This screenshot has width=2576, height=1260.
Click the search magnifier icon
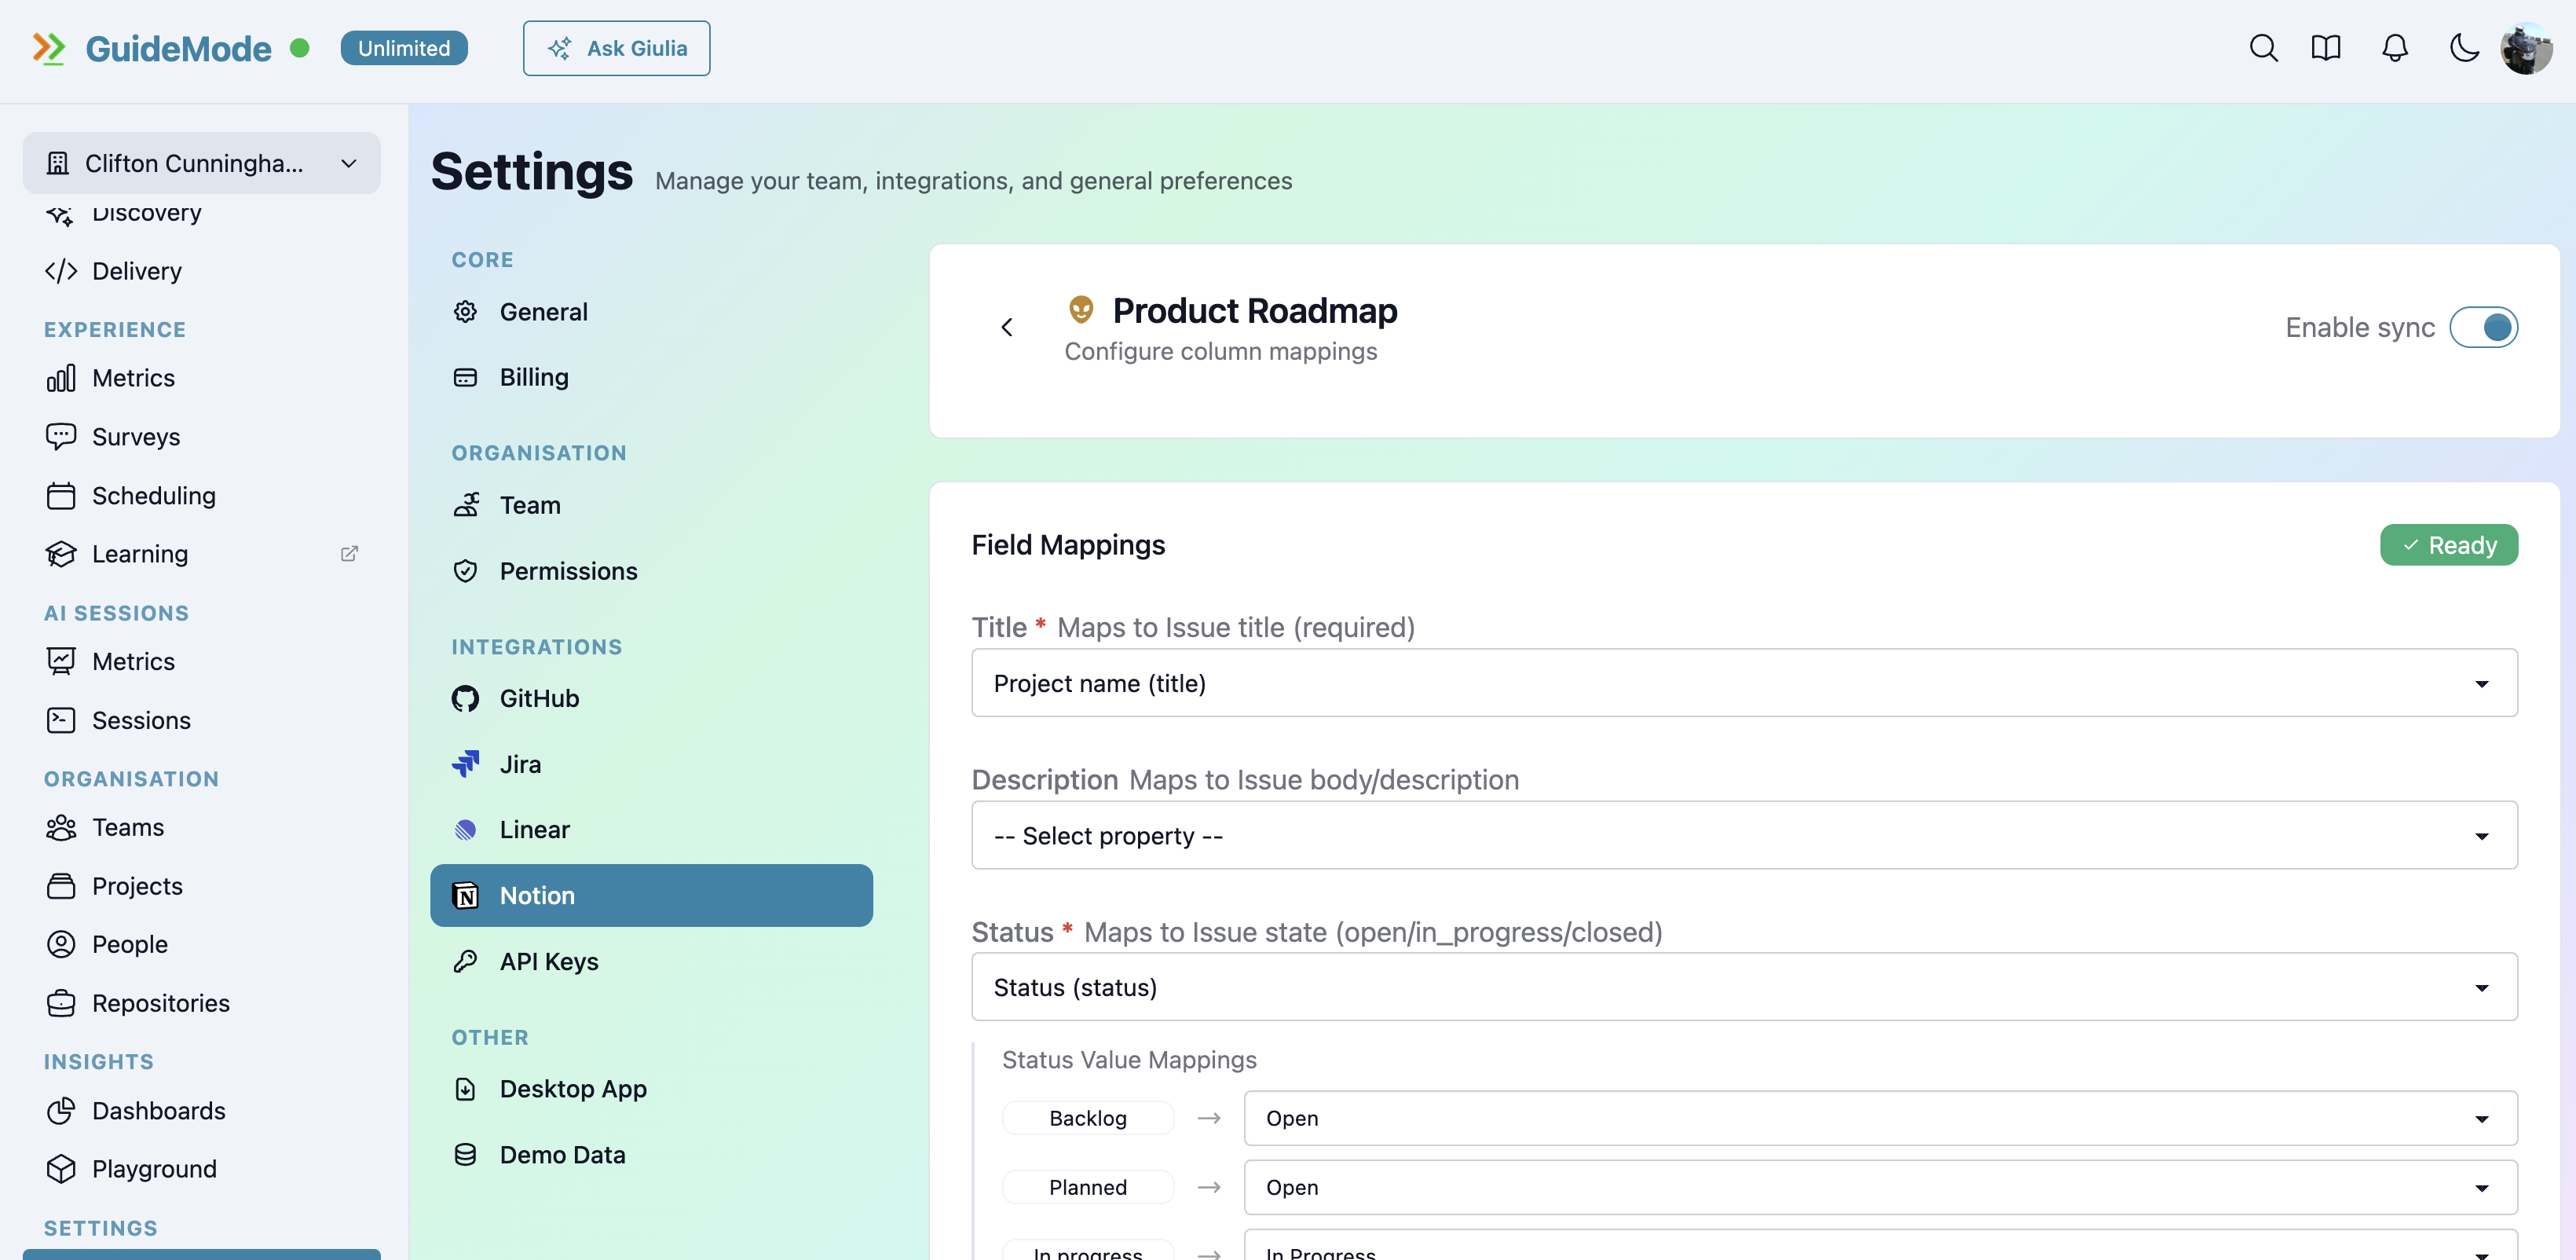2263,48
